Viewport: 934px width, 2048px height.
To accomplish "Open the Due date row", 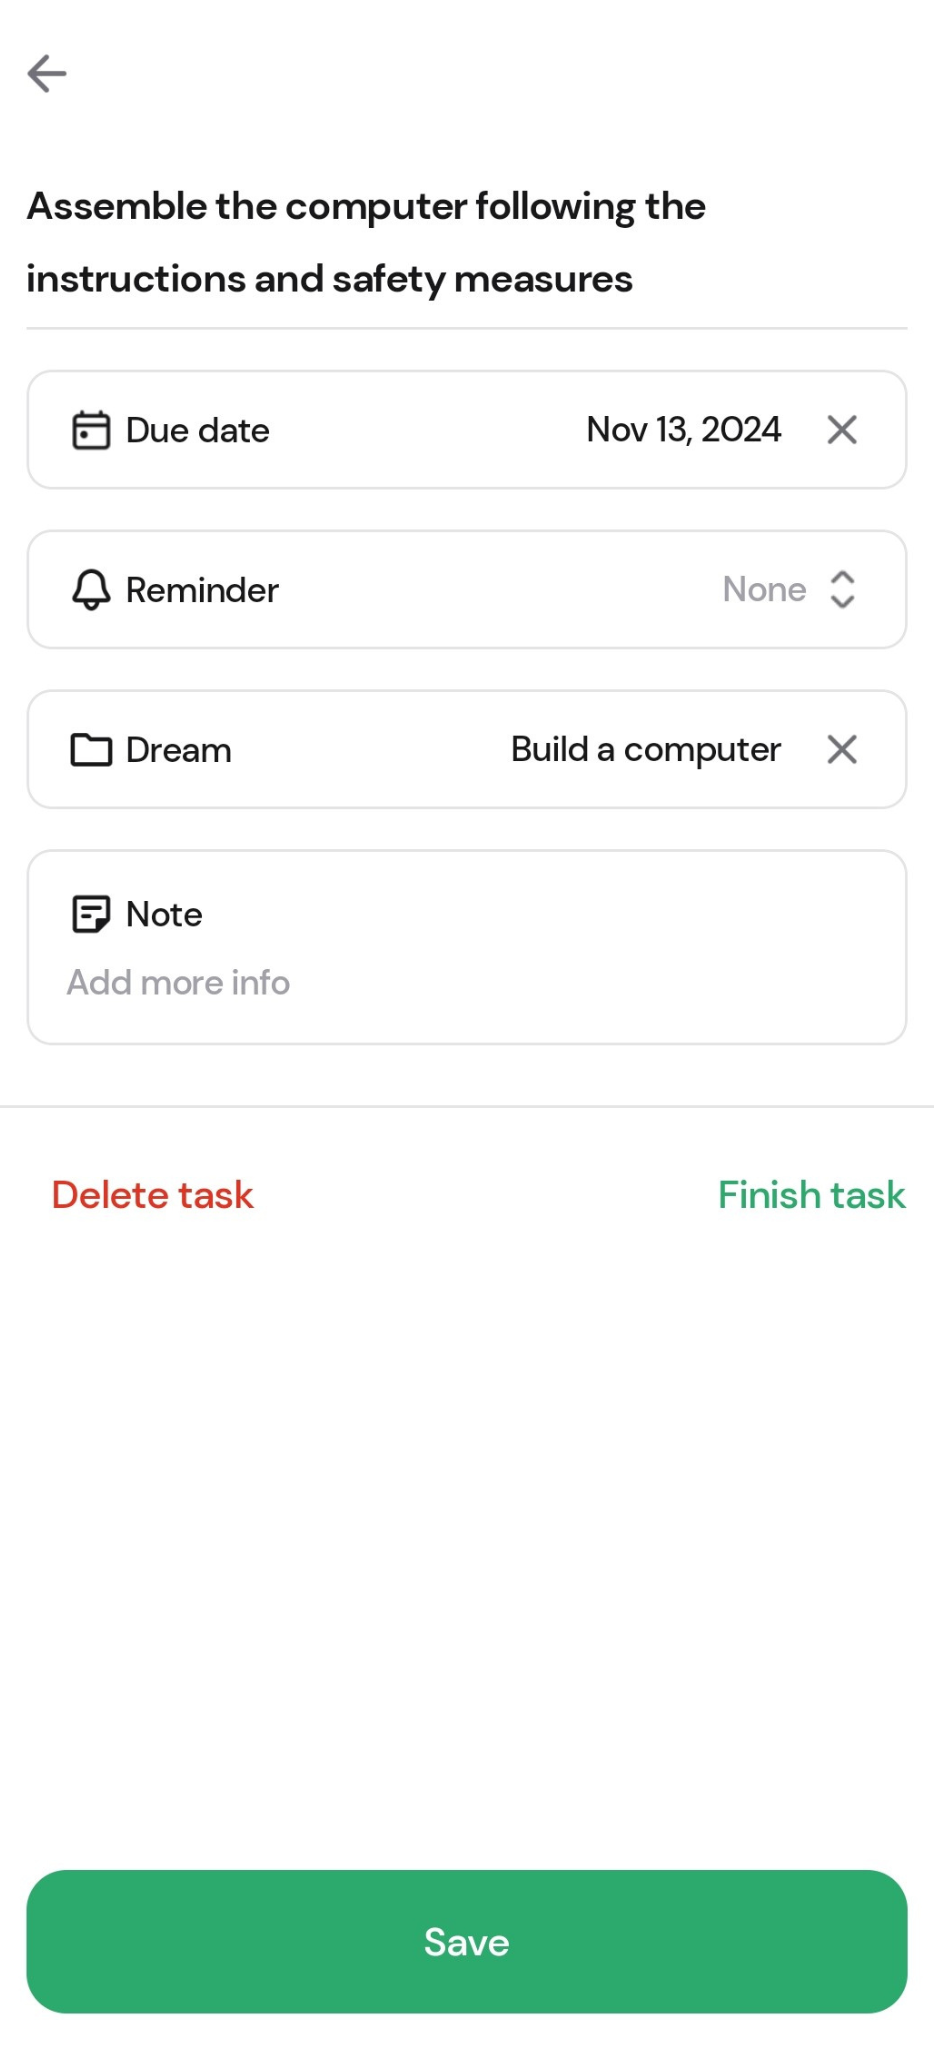I will pos(467,430).
